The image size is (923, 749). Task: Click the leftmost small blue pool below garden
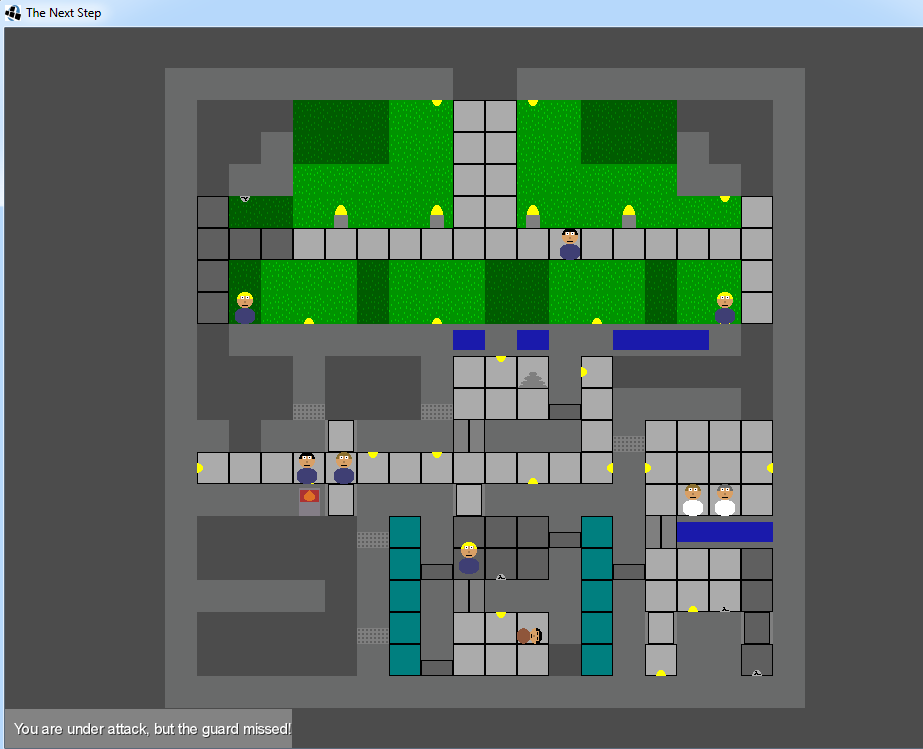[x=469, y=340]
